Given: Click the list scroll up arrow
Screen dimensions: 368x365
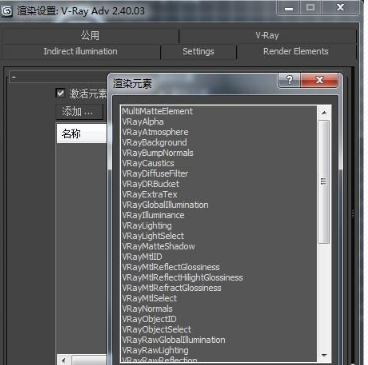Looking at the screenshot, I should pos(324,113).
